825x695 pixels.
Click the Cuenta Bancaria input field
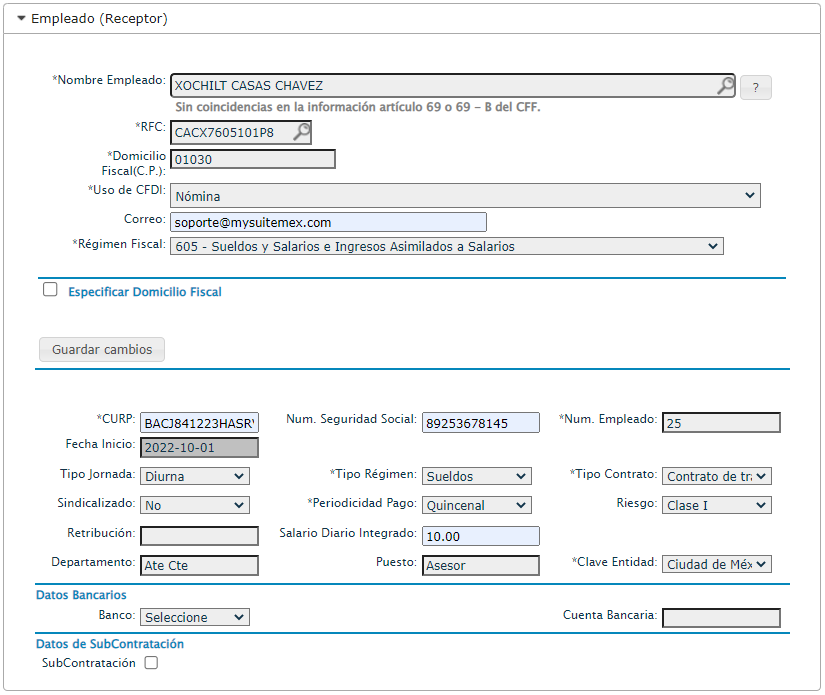pyautogui.click(x=720, y=618)
